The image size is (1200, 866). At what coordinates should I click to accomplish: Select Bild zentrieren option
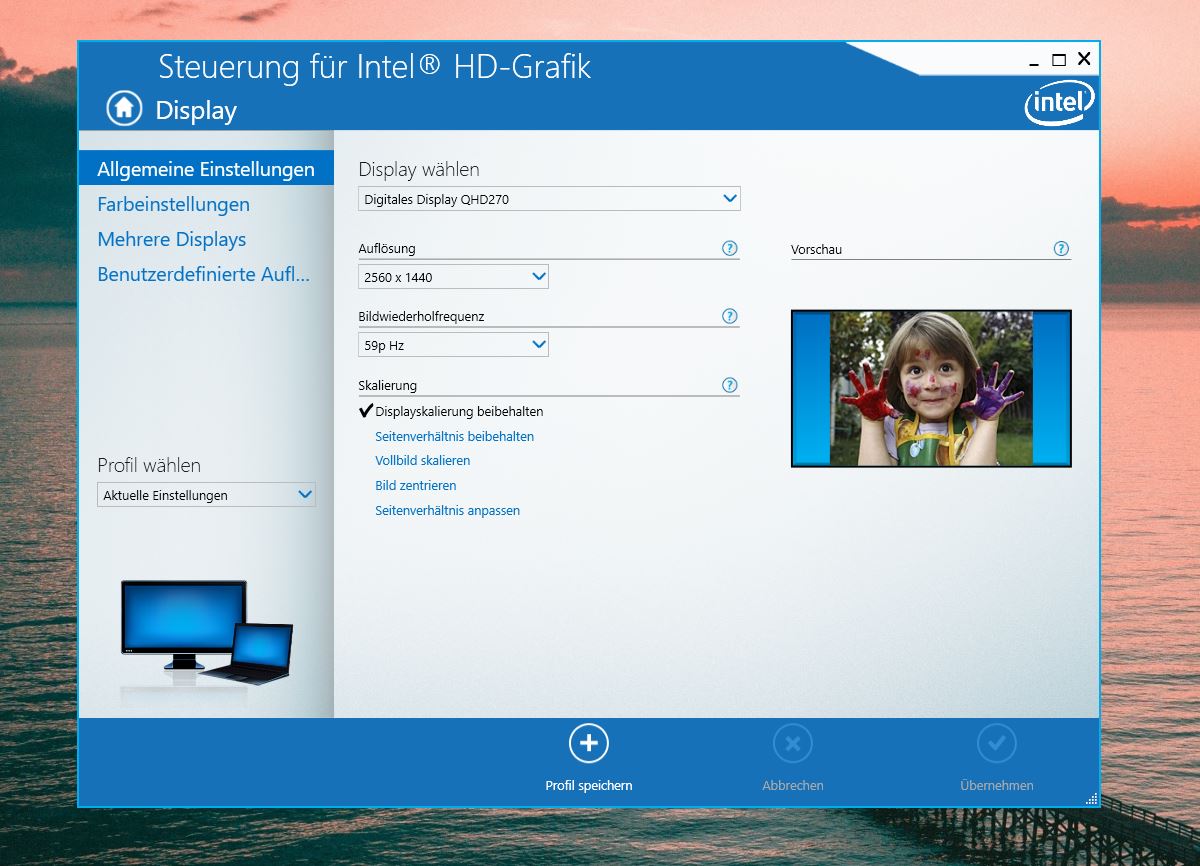coord(415,486)
